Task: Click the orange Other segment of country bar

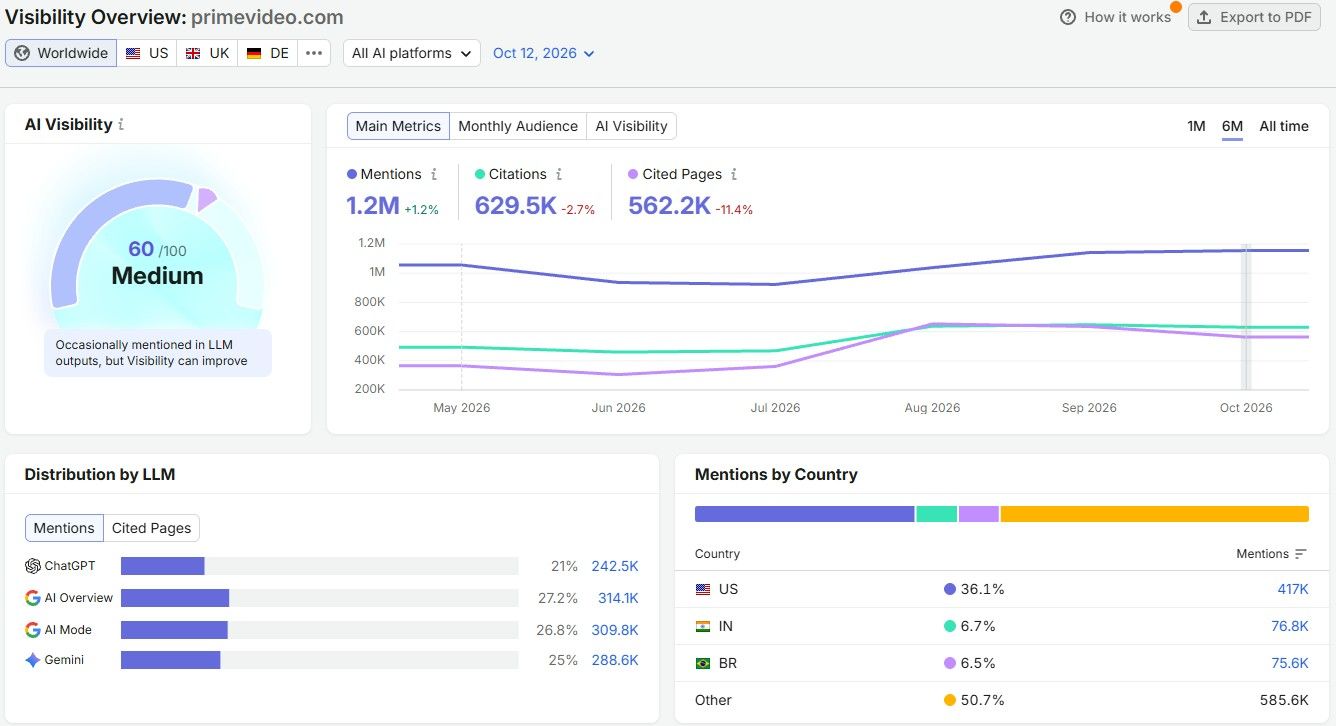Action: (1155, 514)
